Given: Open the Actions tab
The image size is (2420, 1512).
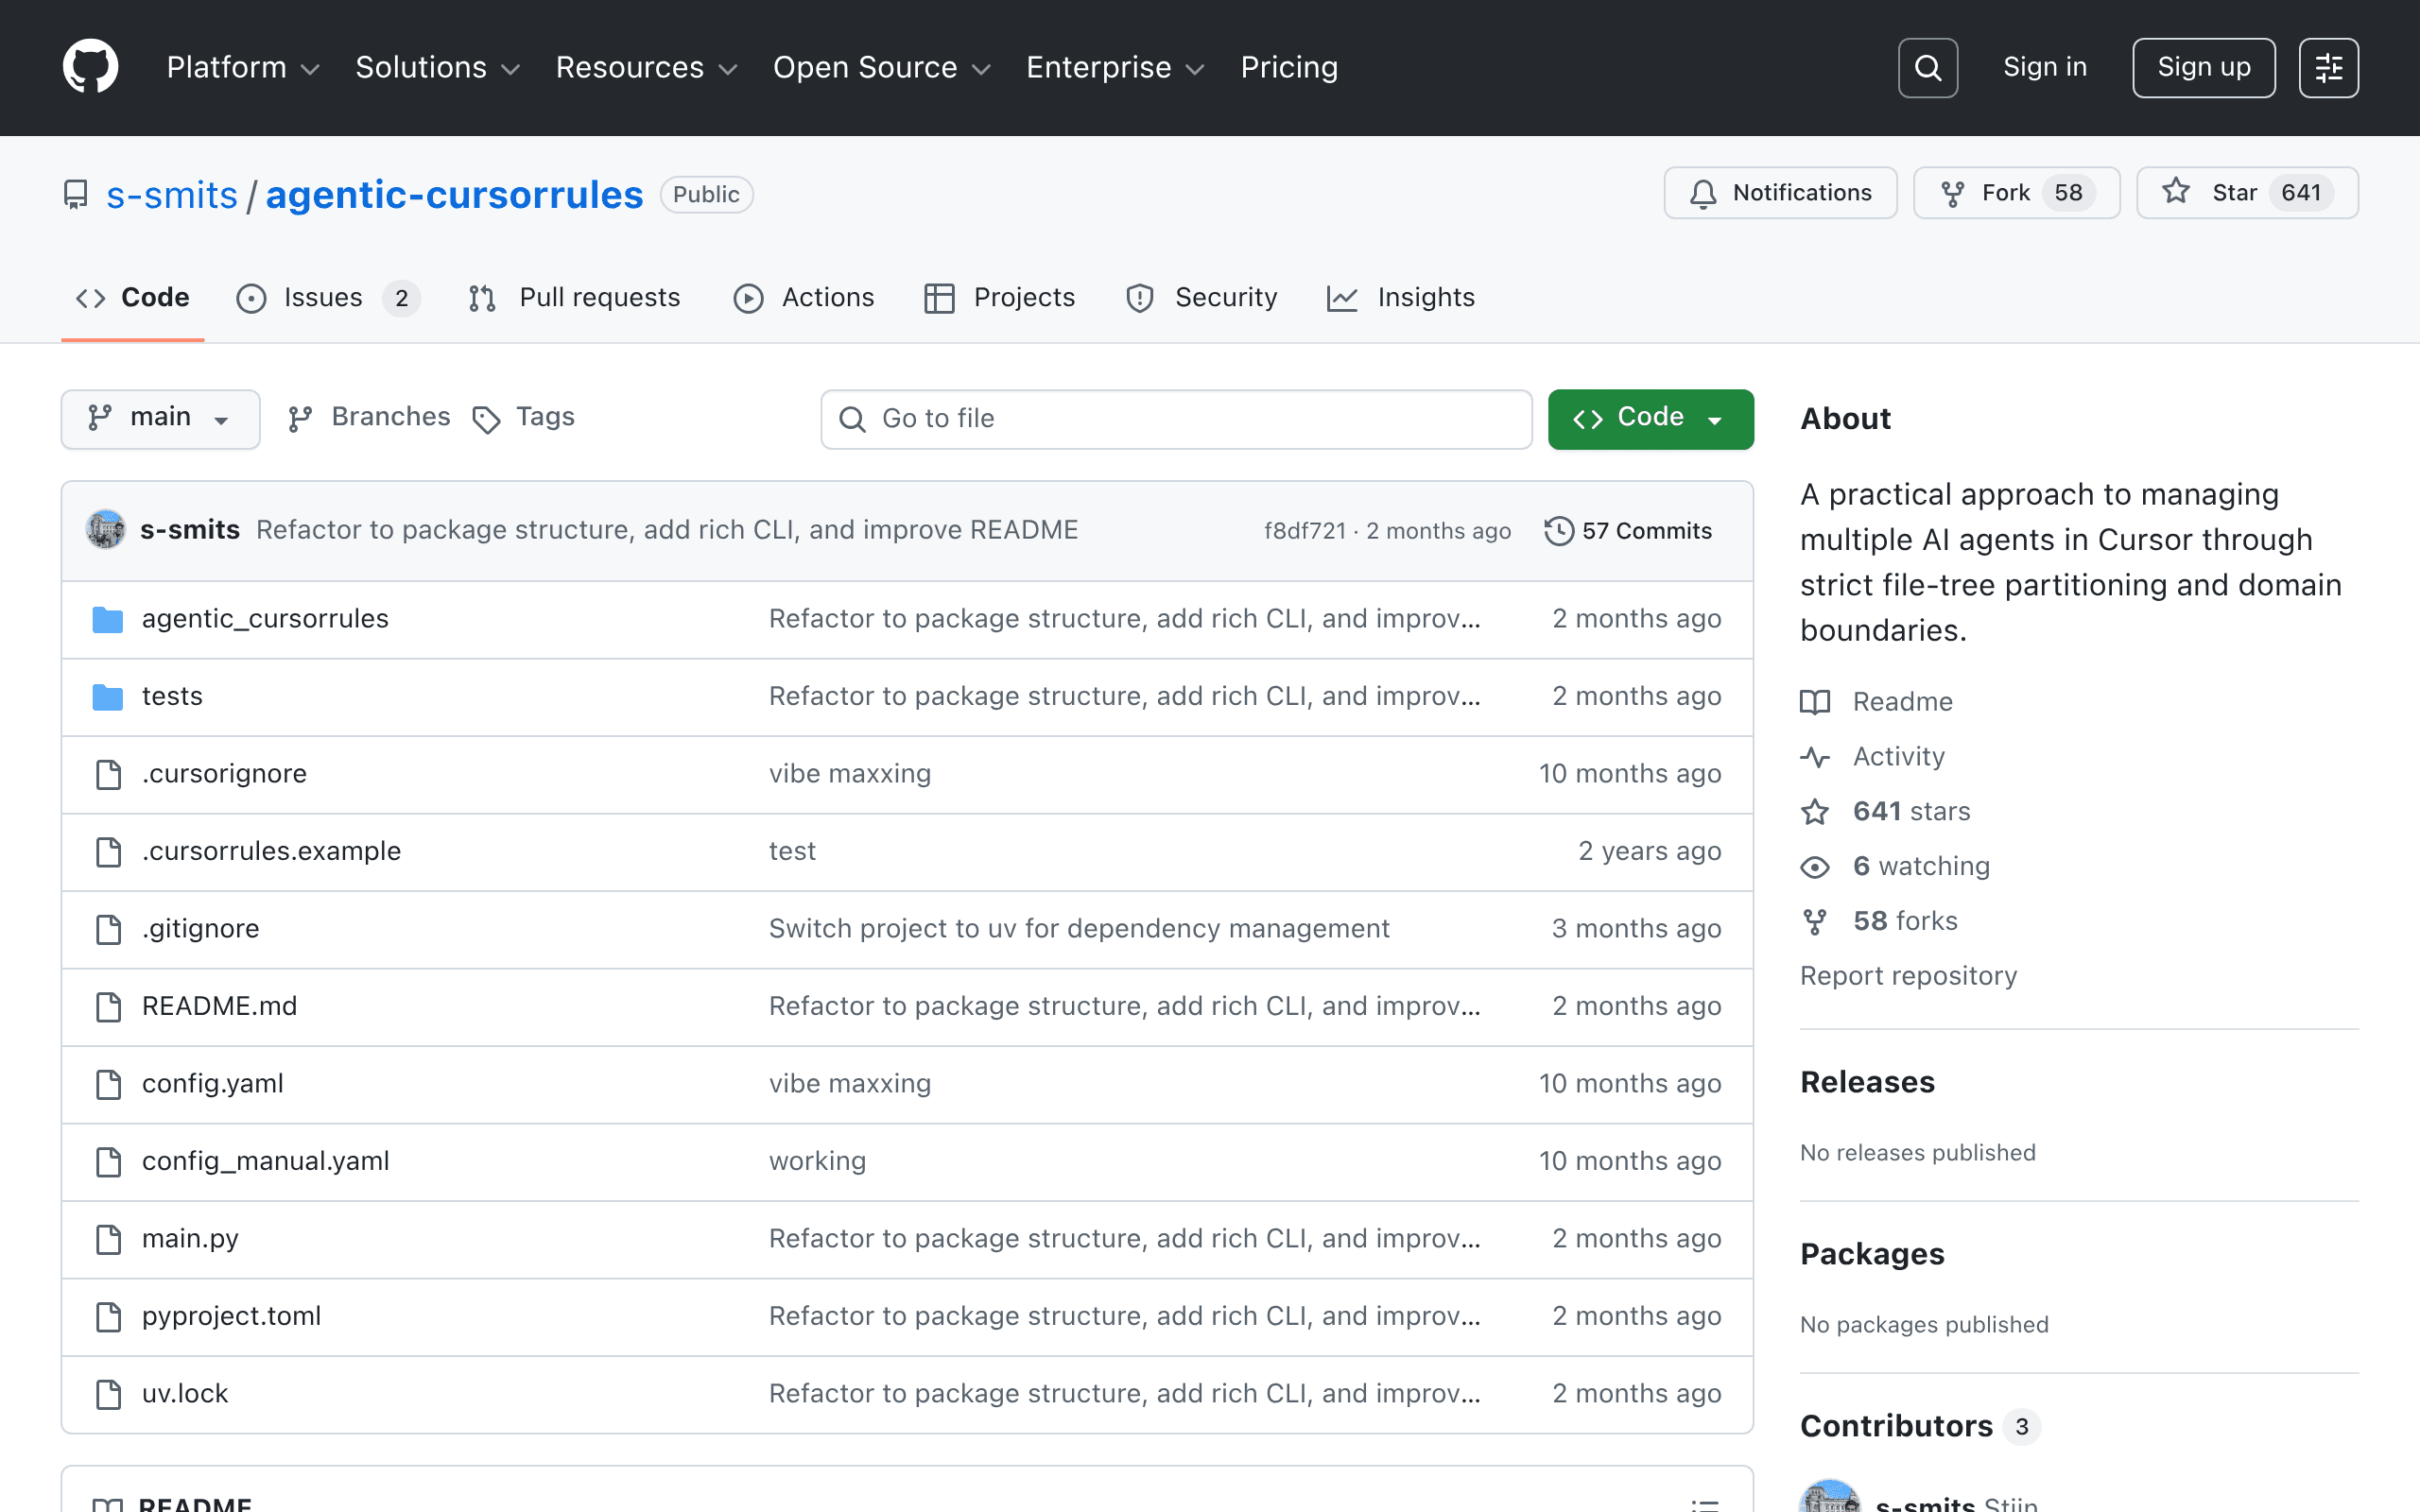Looking at the screenshot, I should (x=804, y=298).
